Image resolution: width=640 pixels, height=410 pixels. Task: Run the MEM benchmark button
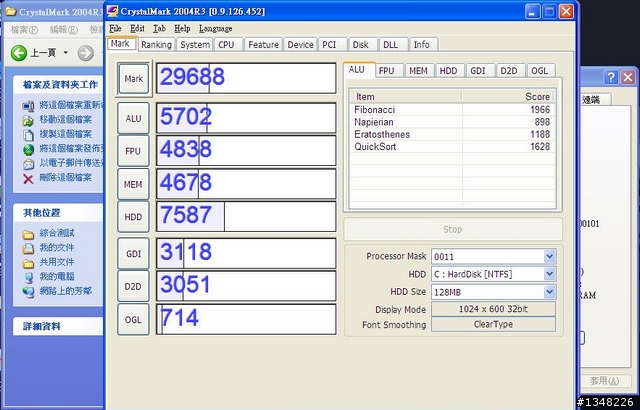click(x=133, y=184)
